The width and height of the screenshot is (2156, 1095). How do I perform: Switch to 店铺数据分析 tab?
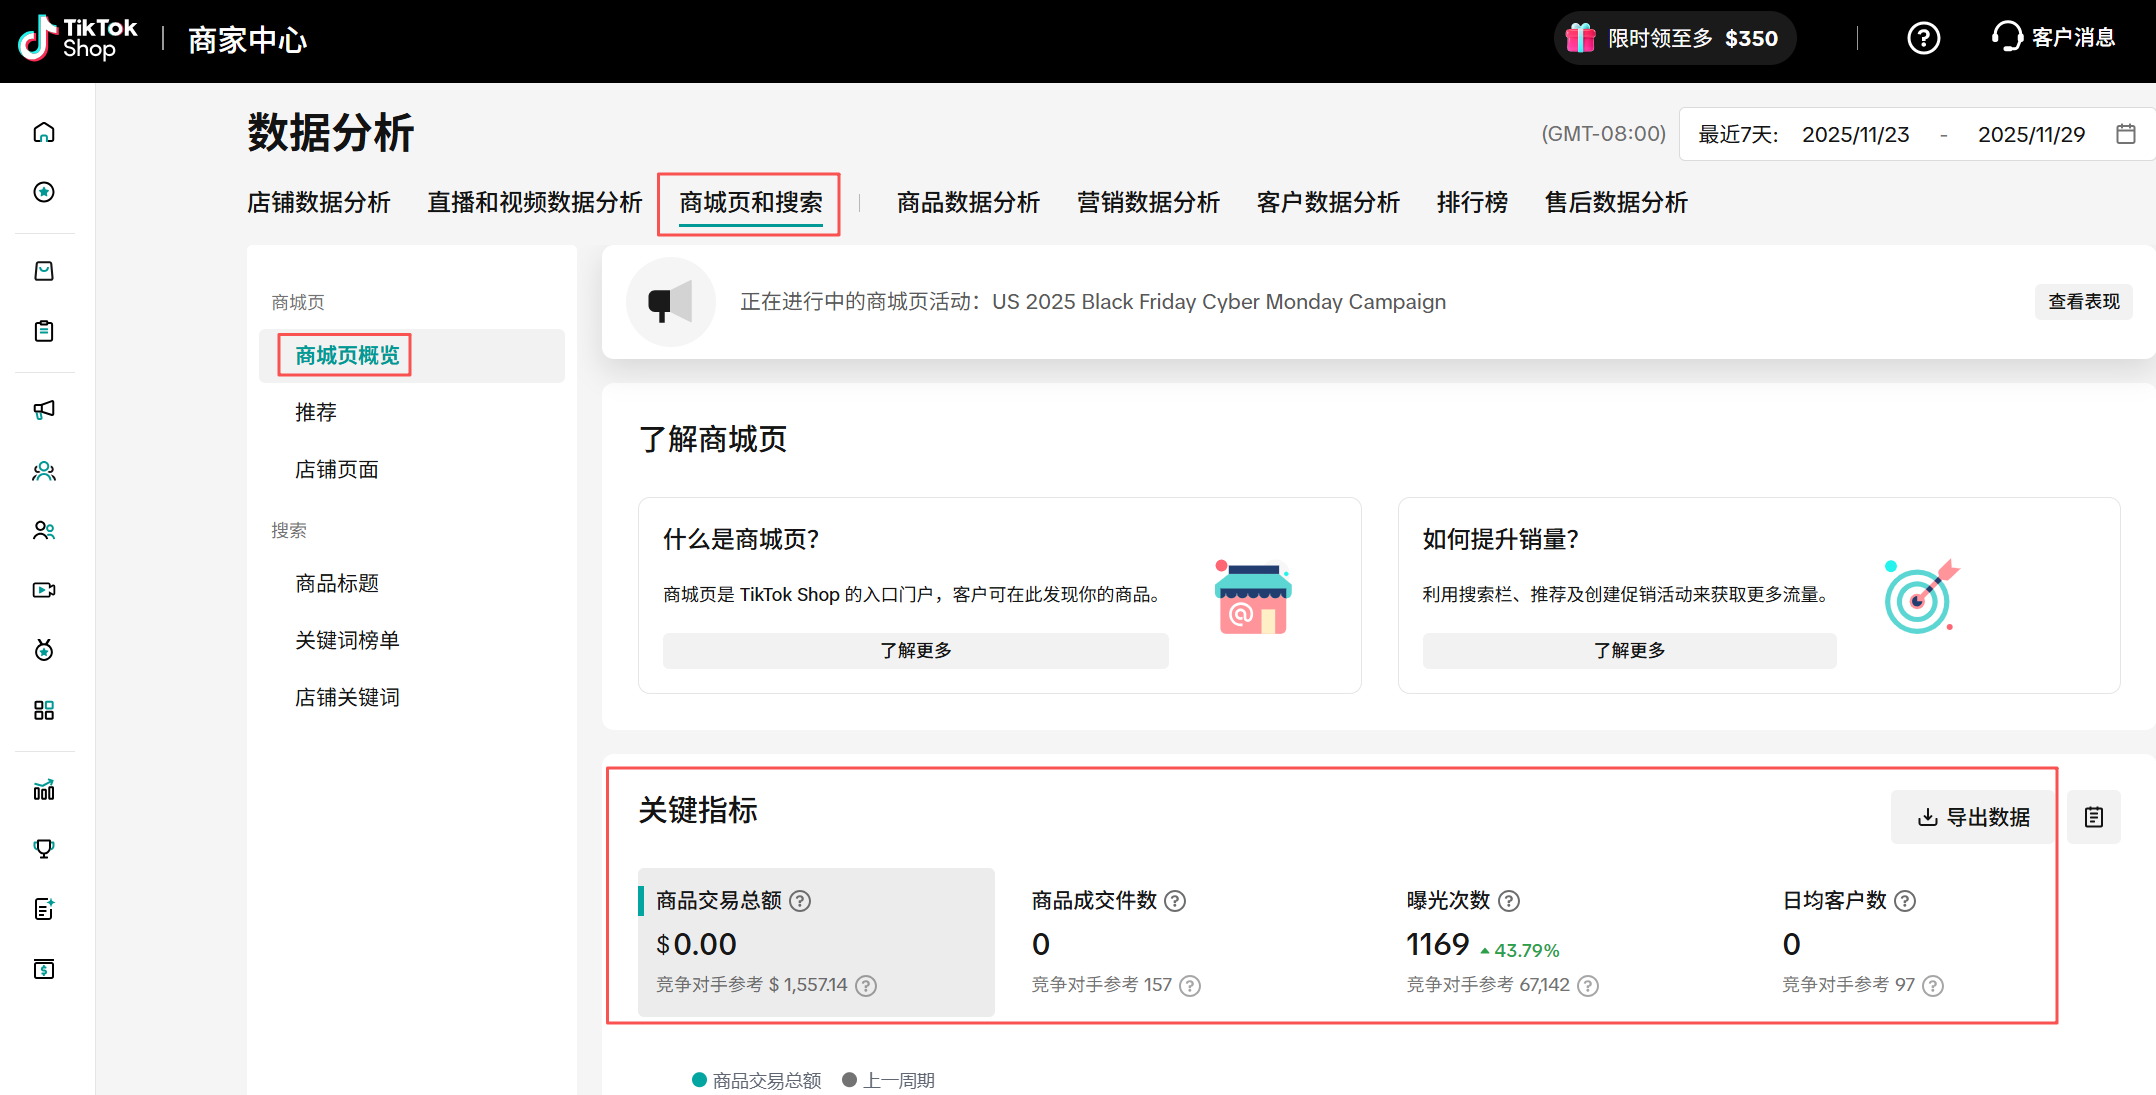(x=319, y=203)
